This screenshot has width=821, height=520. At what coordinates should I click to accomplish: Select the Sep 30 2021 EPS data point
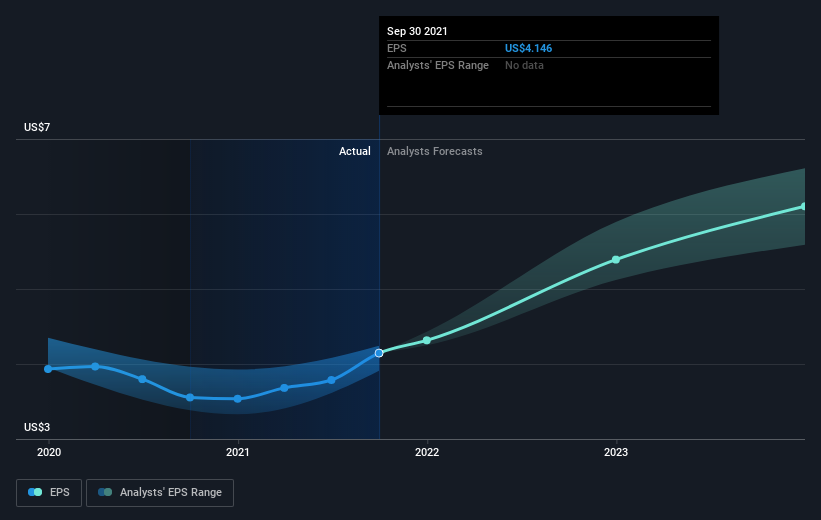click(x=379, y=353)
